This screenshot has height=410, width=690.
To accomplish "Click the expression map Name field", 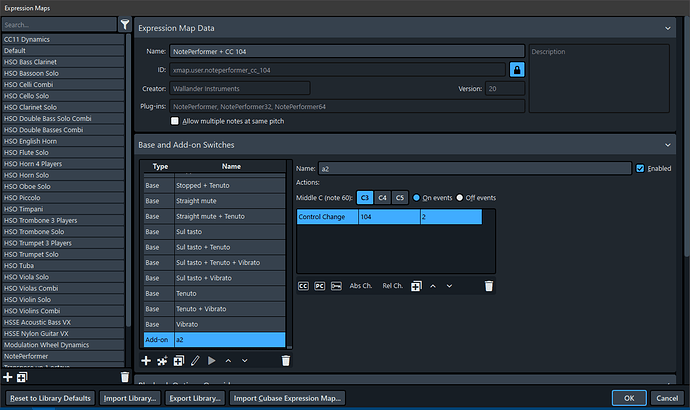I will point(347,51).
